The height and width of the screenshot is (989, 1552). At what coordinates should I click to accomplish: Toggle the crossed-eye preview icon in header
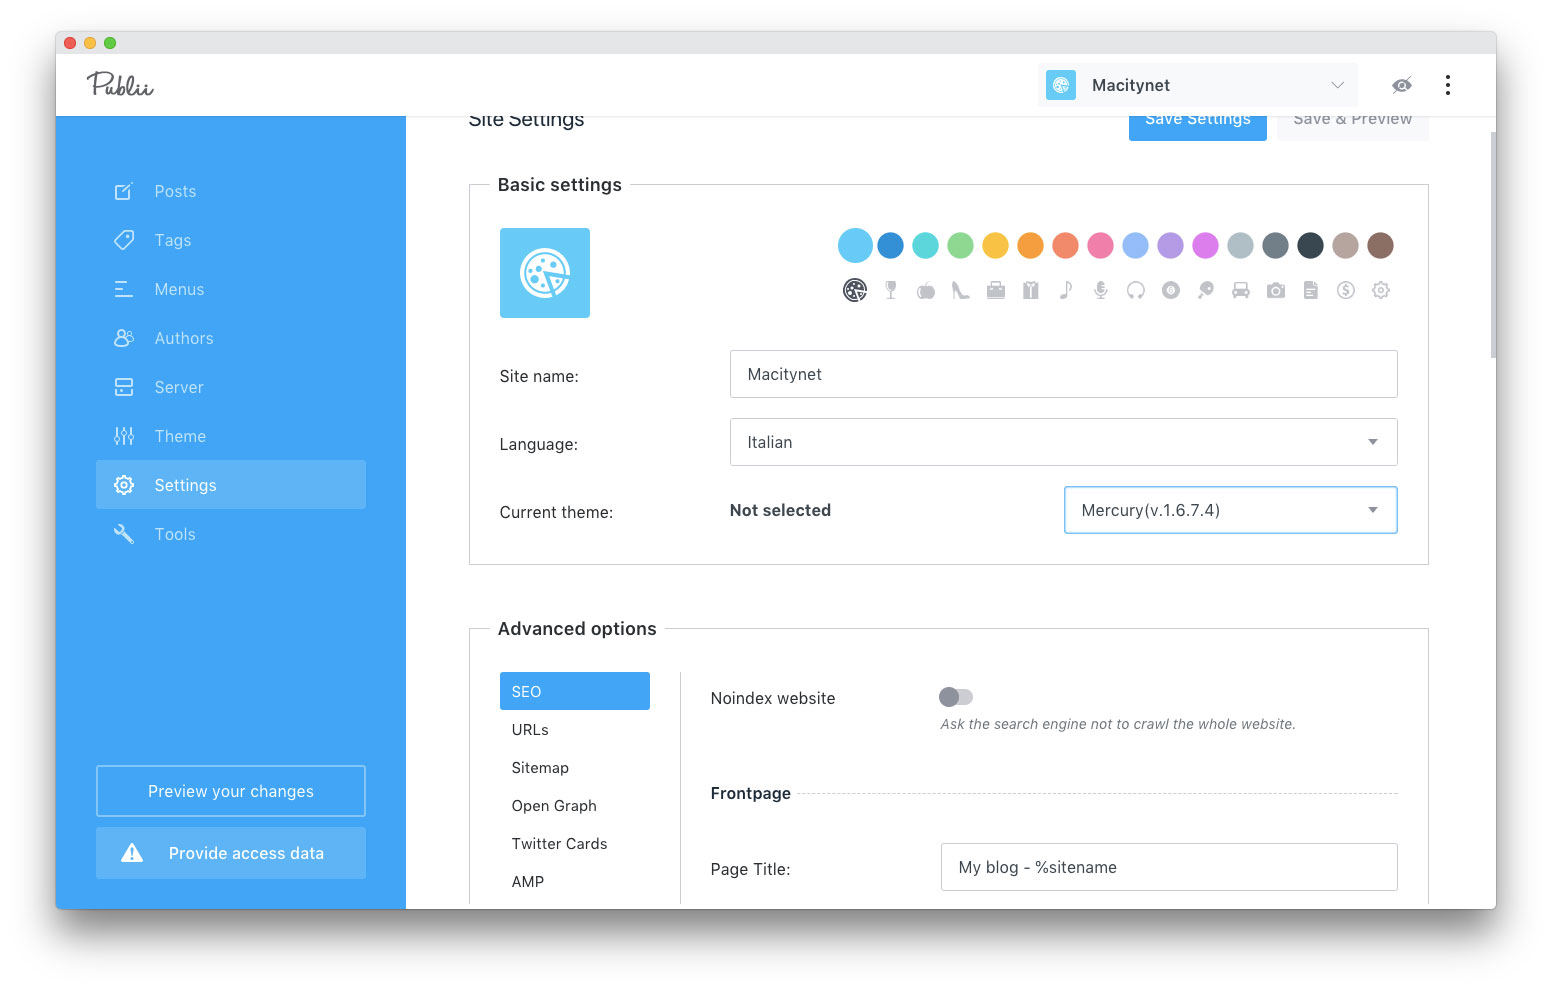pos(1402,85)
